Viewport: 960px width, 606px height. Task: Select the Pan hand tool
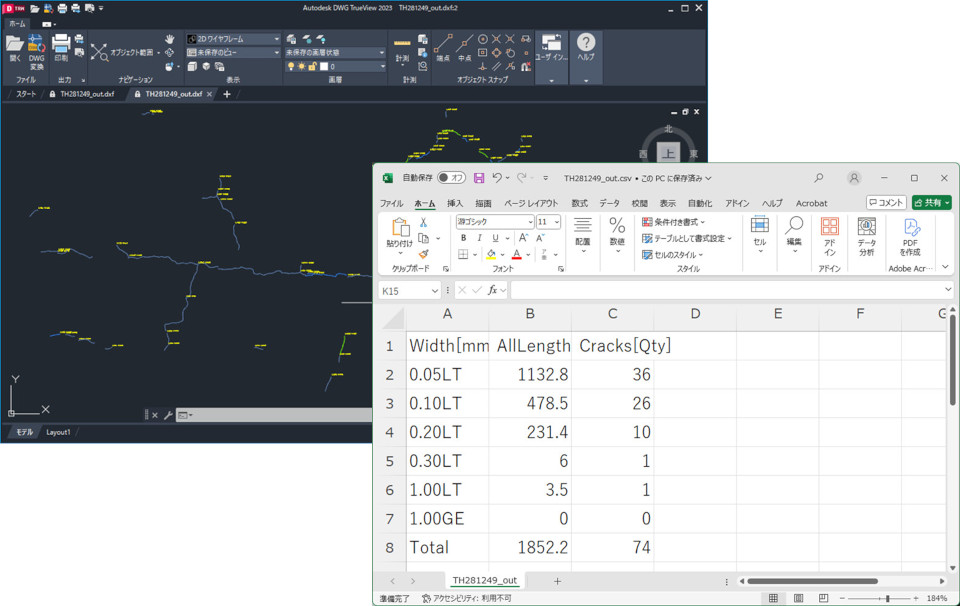tap(170, 39)
